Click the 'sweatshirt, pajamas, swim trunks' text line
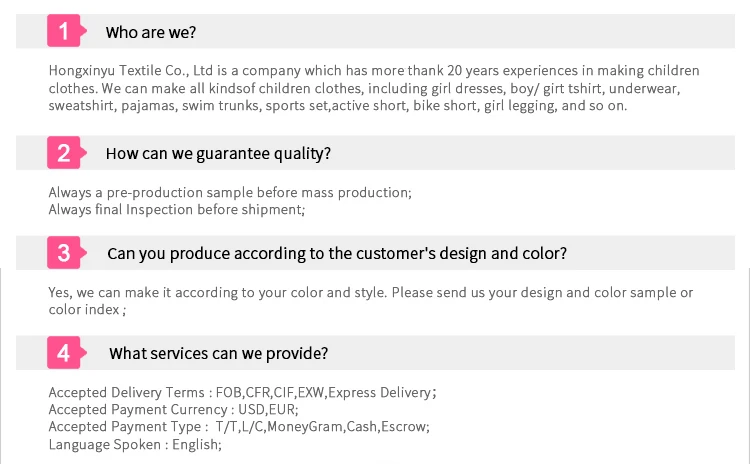Image resolution: width=750 pixels, height=464 pixels. pos(337,105)
